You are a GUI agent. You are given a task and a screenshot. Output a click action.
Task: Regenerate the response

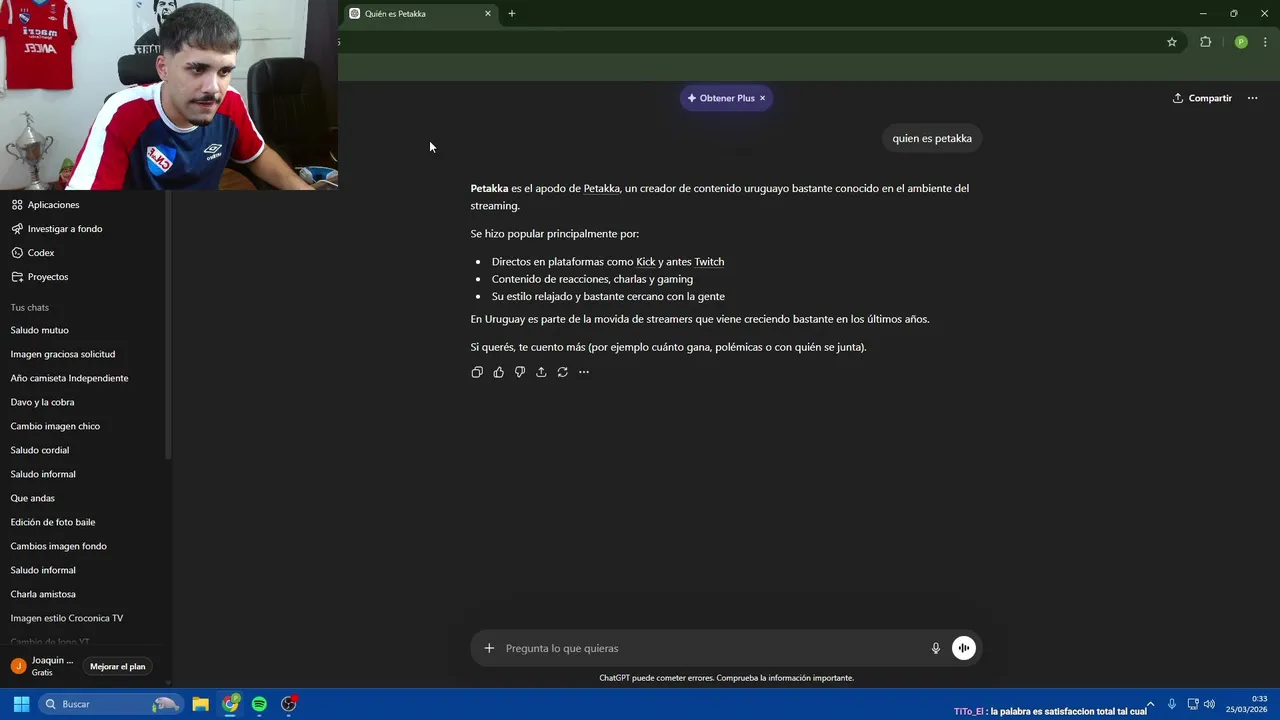(x=563, y=372)
